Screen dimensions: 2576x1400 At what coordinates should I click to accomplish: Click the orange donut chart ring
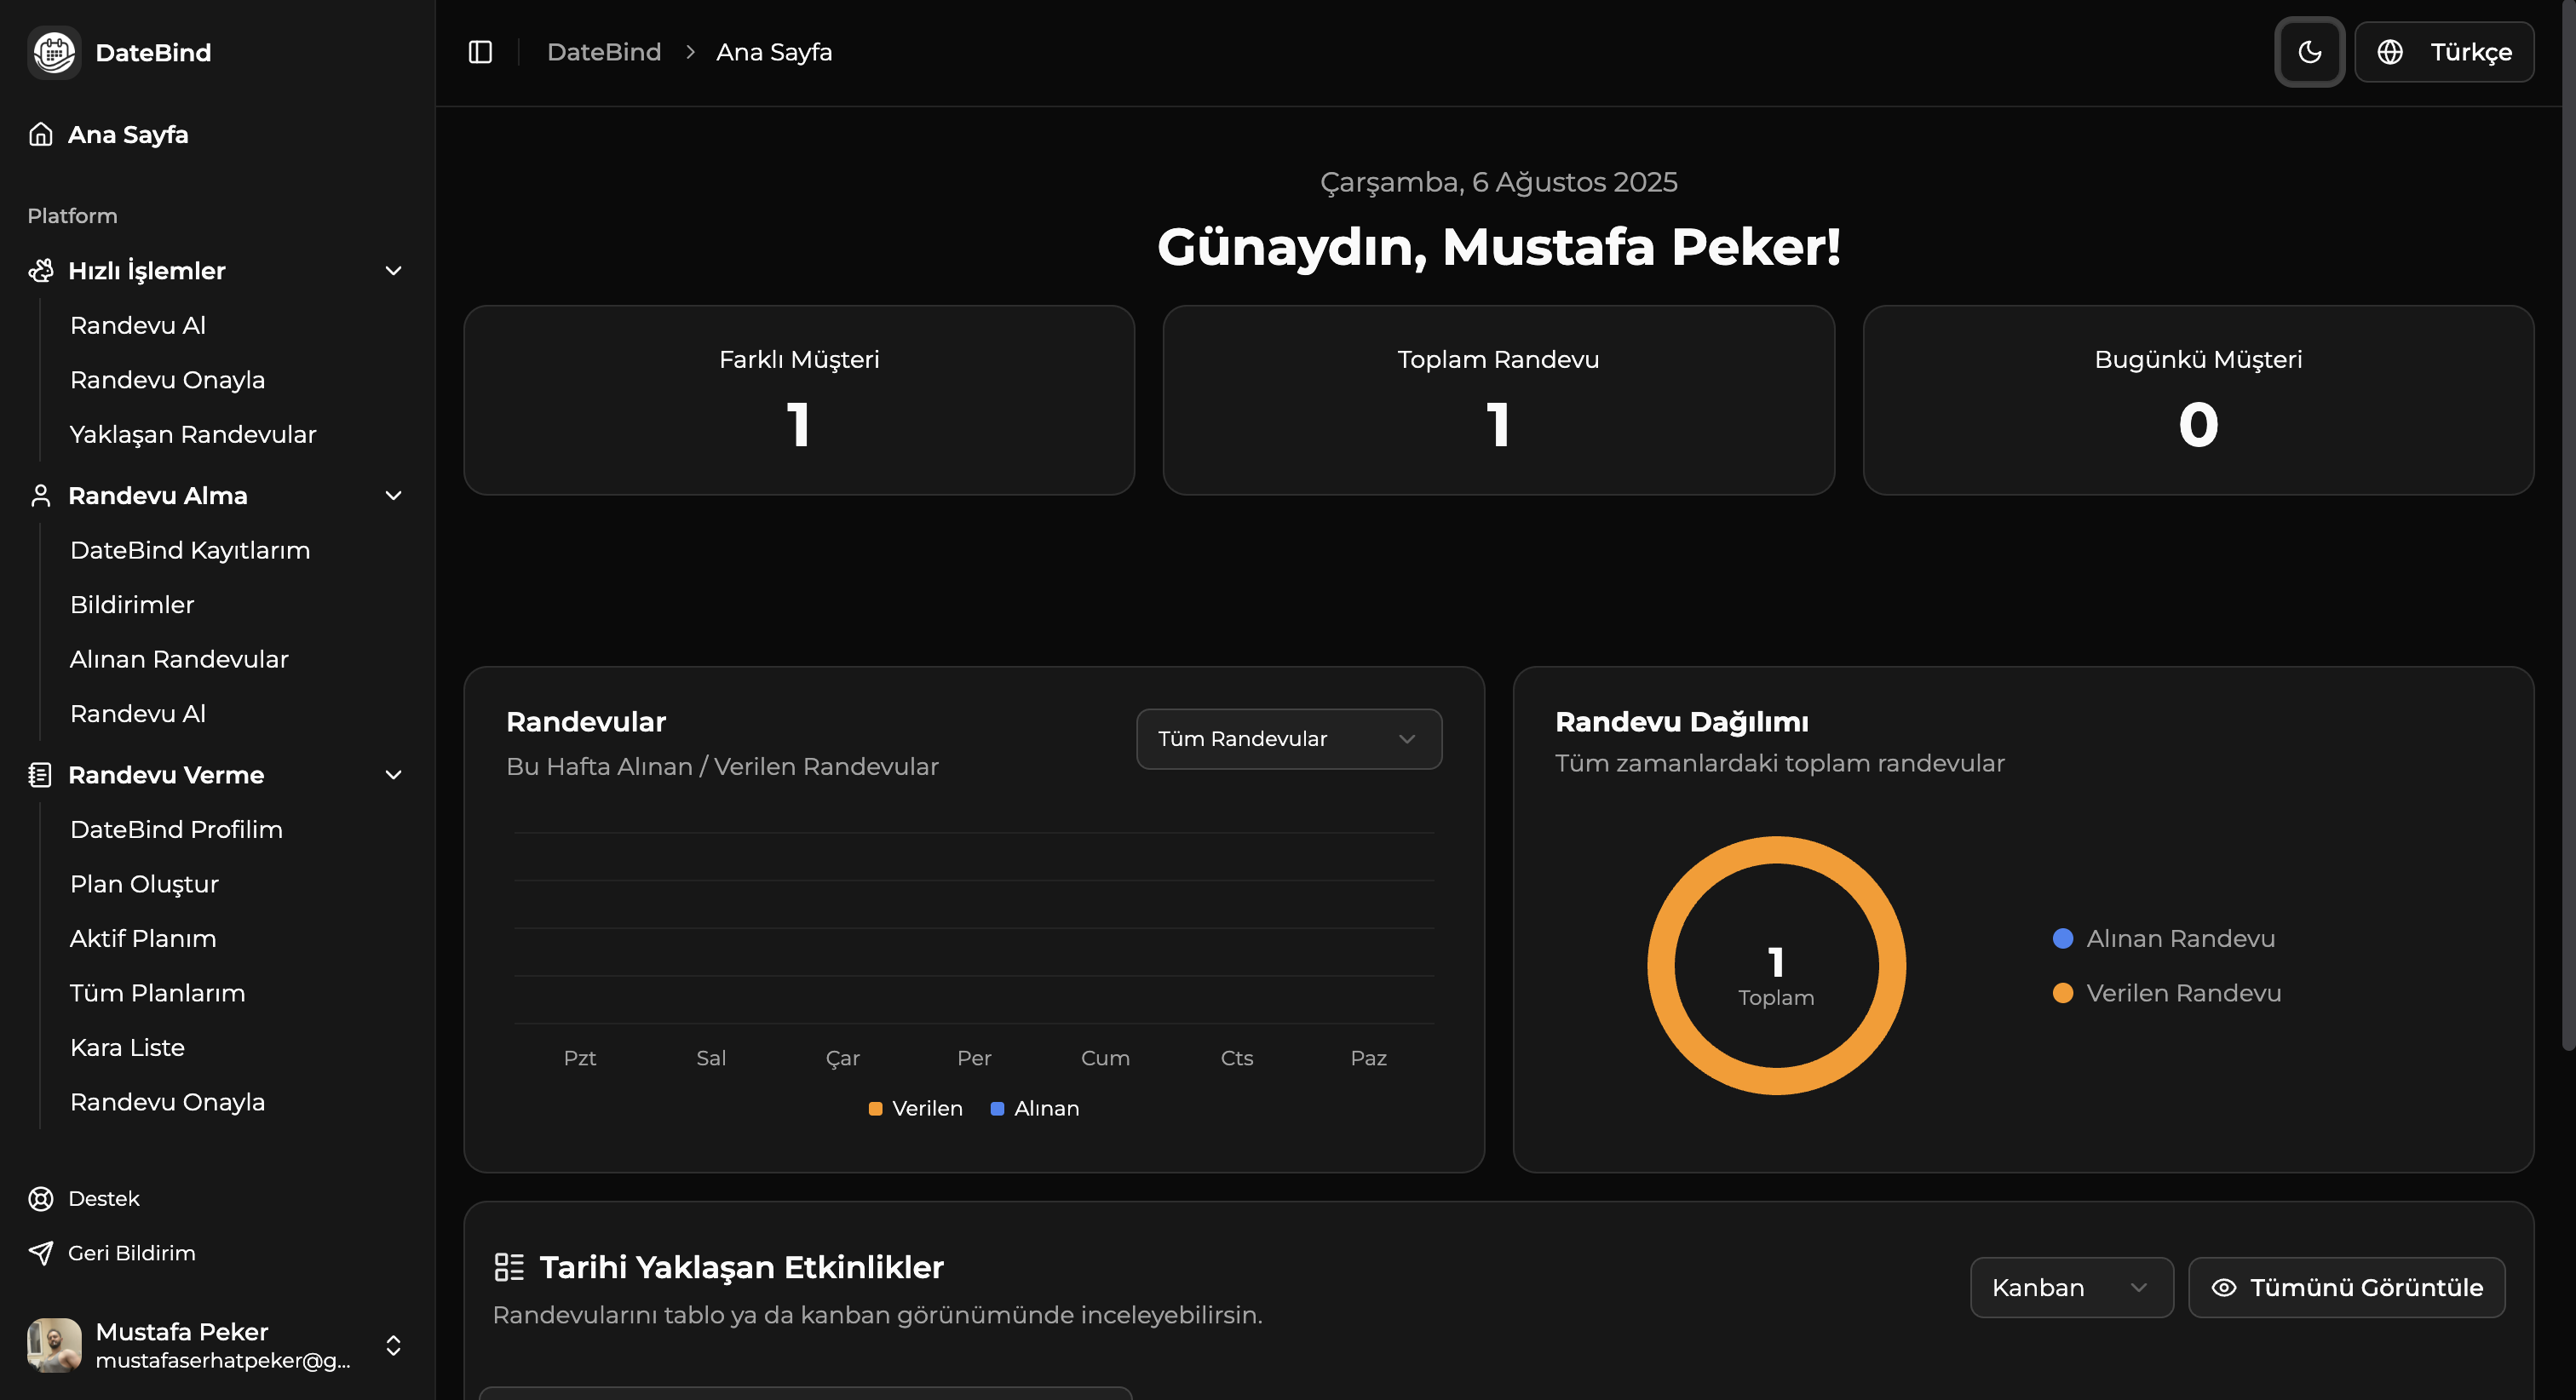1776,850
